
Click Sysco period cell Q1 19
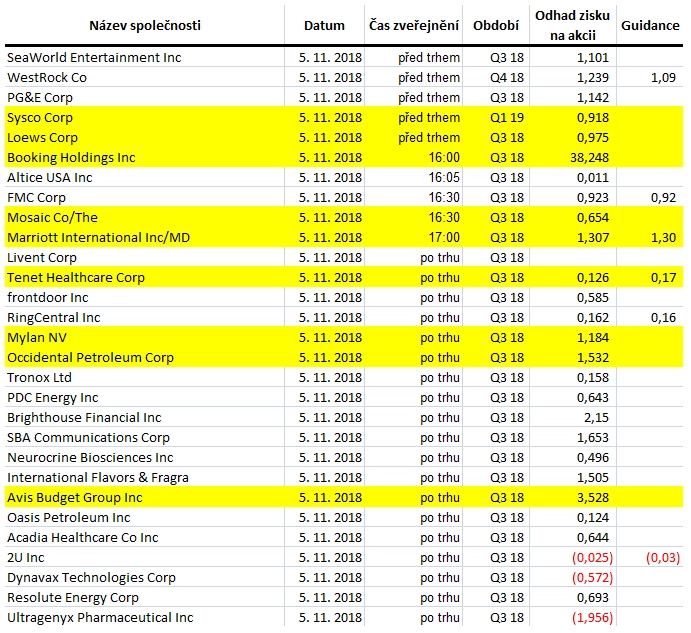click(507, 118)
